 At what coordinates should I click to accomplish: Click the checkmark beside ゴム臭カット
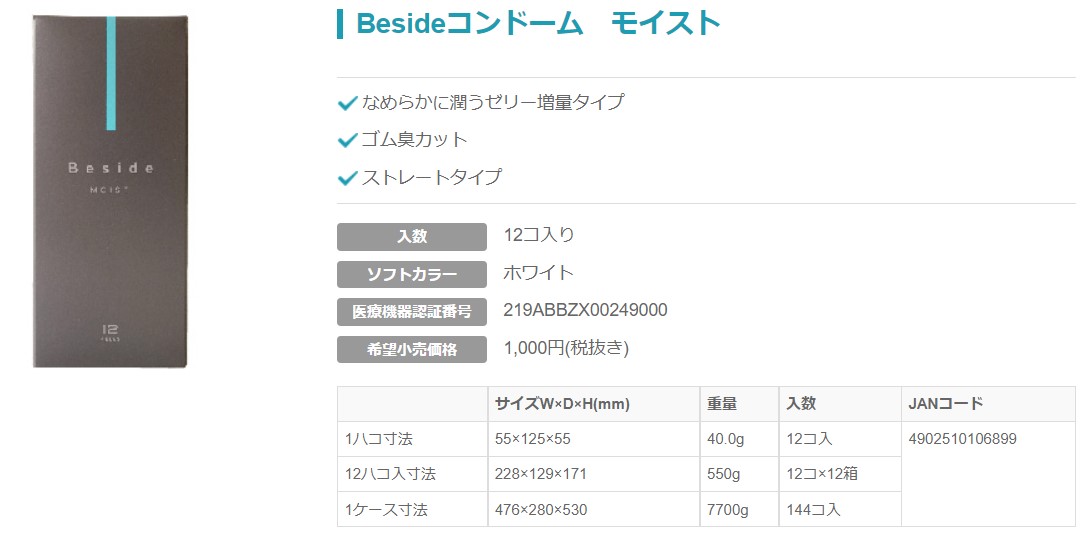tap(348, 140)
